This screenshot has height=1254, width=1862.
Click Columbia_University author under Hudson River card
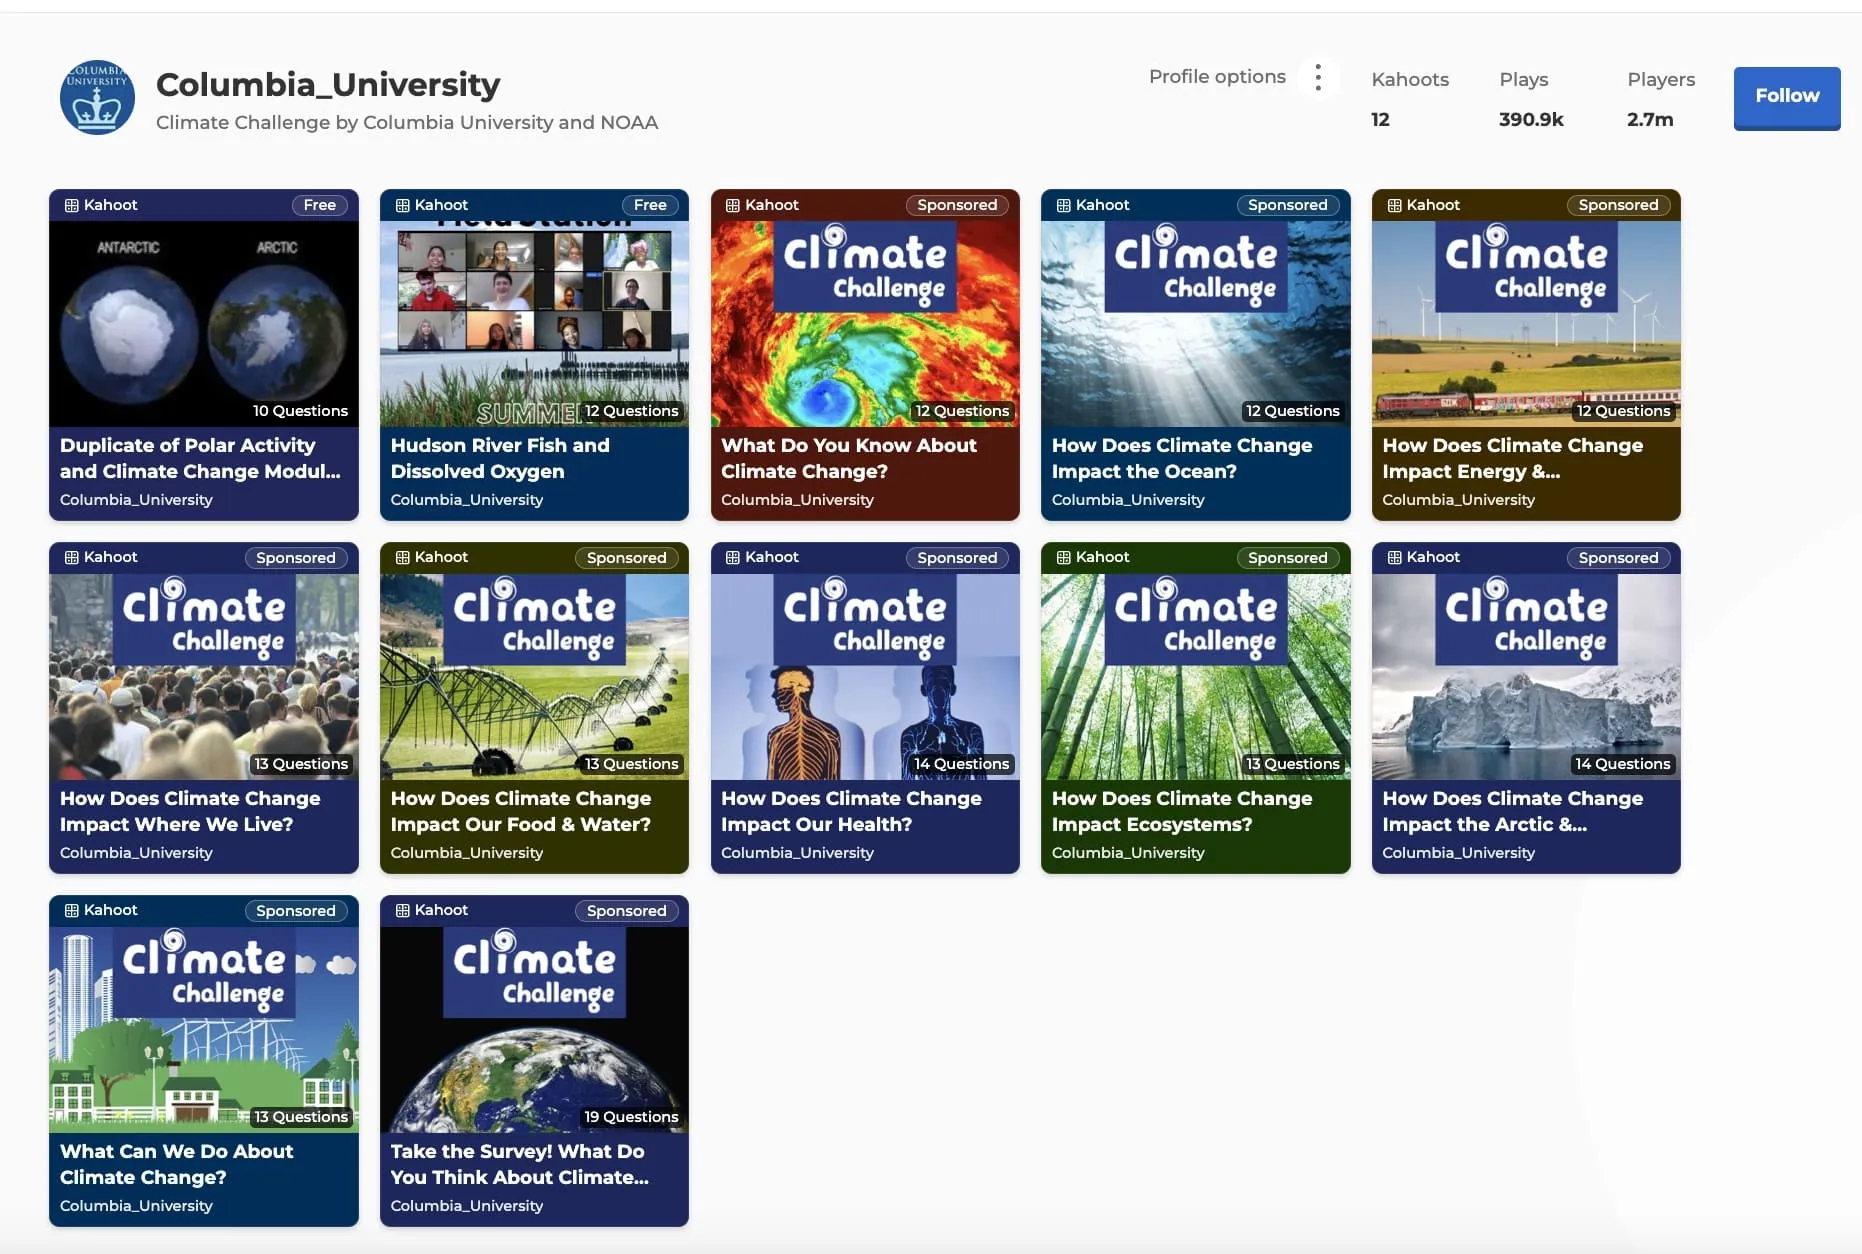(x=467, y=500)
